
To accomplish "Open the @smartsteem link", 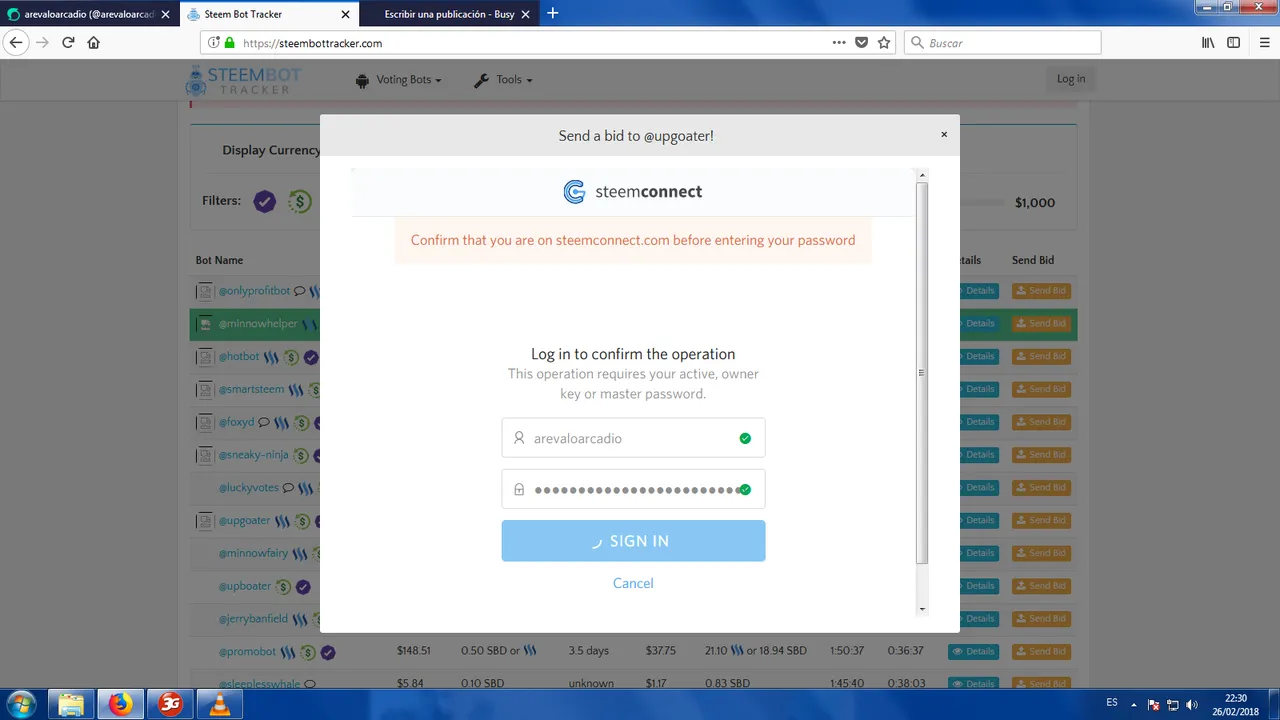I will (251, 389).
